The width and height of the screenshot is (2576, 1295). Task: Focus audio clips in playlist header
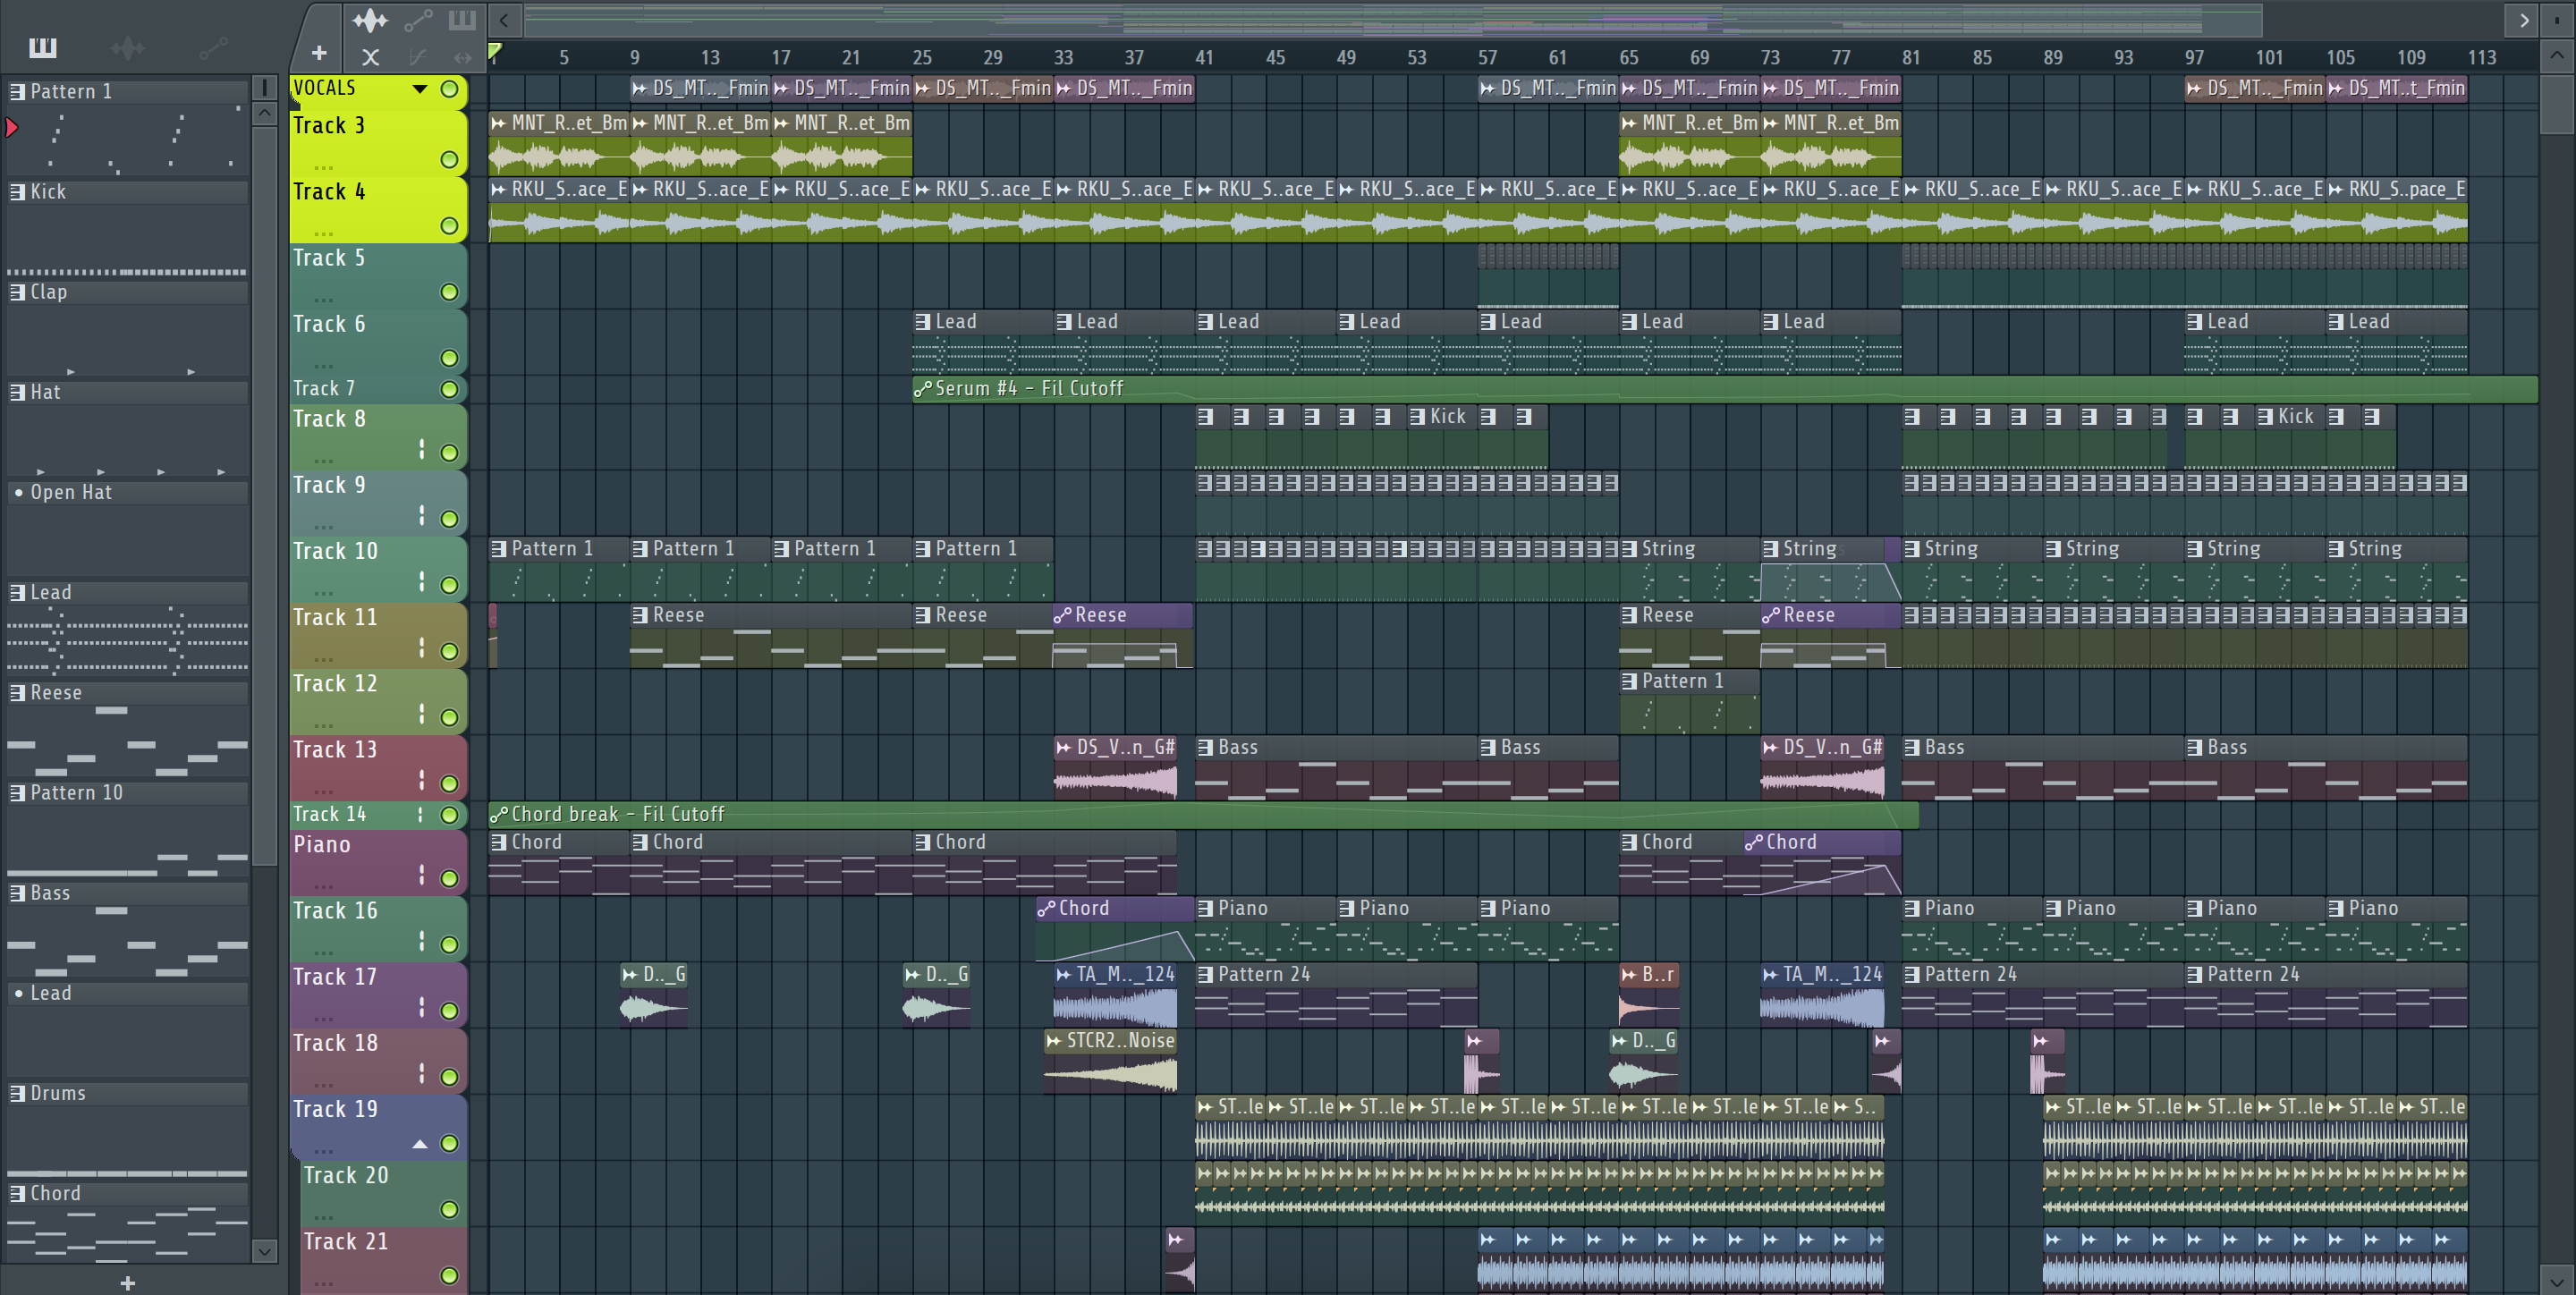tap(370, 20)
